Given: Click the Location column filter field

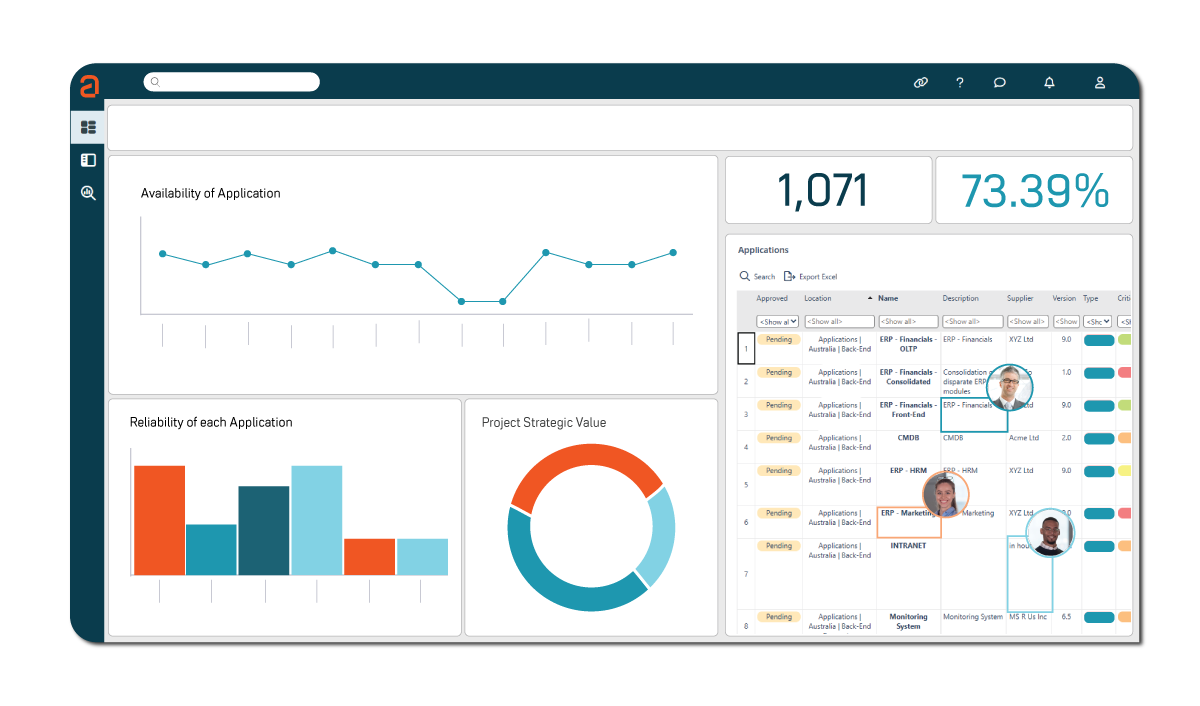Looking at the screenshot, I should click(838, 322).
